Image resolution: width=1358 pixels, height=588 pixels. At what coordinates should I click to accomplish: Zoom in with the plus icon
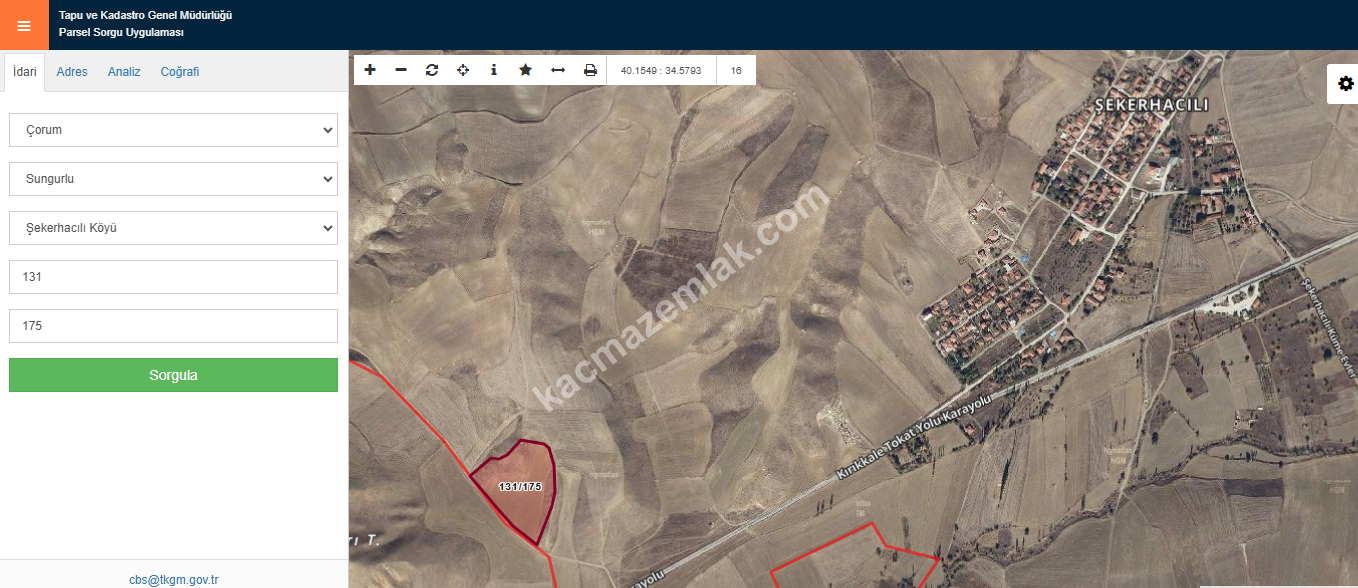coord(370,70)
